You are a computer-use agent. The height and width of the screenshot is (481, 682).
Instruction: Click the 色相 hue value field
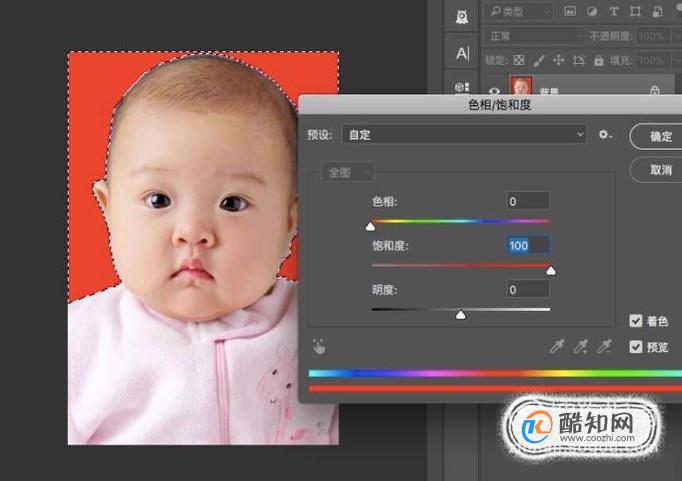click(x=528, y=201)
